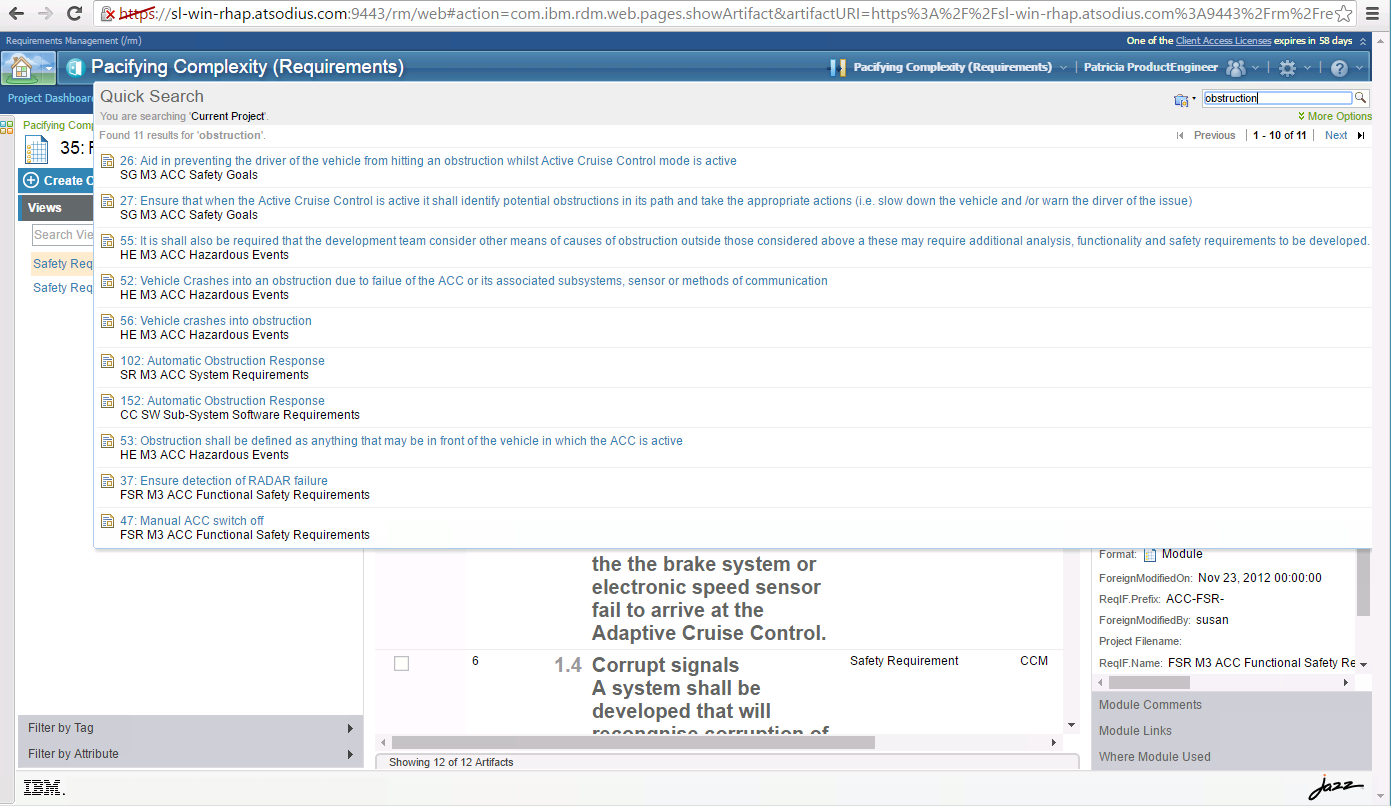Click artifact icon for result 47

point(107,522)
